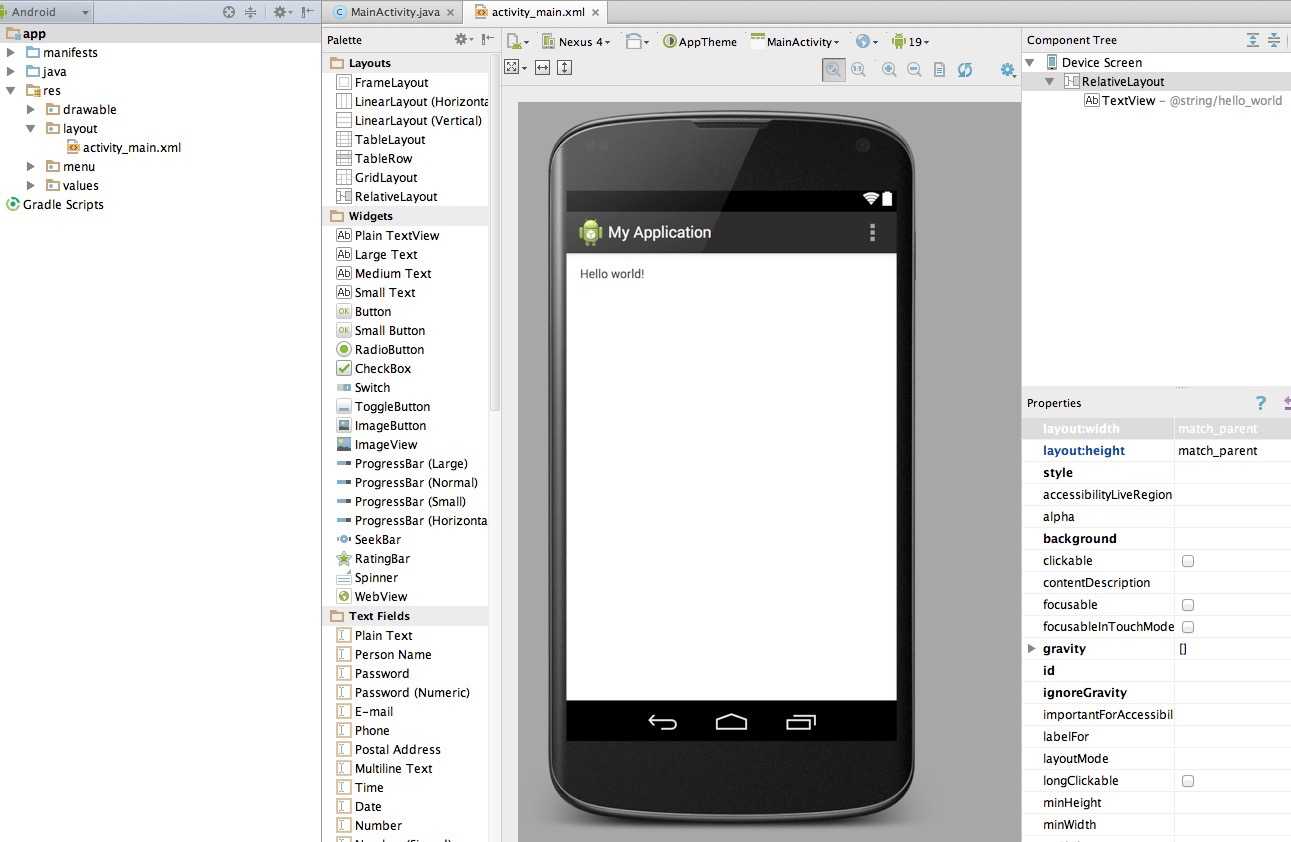Screen dimensions: 1291x842
Task: Select TextView in the Component Tree
Action: click(x=1128, y=100)
